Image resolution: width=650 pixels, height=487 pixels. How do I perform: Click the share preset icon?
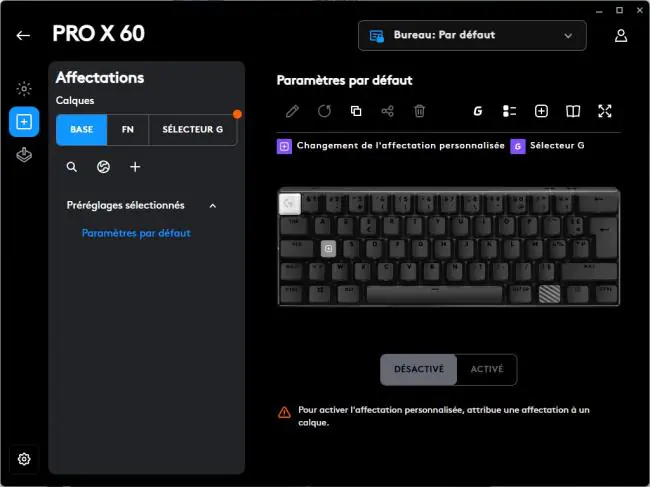tap(388, 111)
